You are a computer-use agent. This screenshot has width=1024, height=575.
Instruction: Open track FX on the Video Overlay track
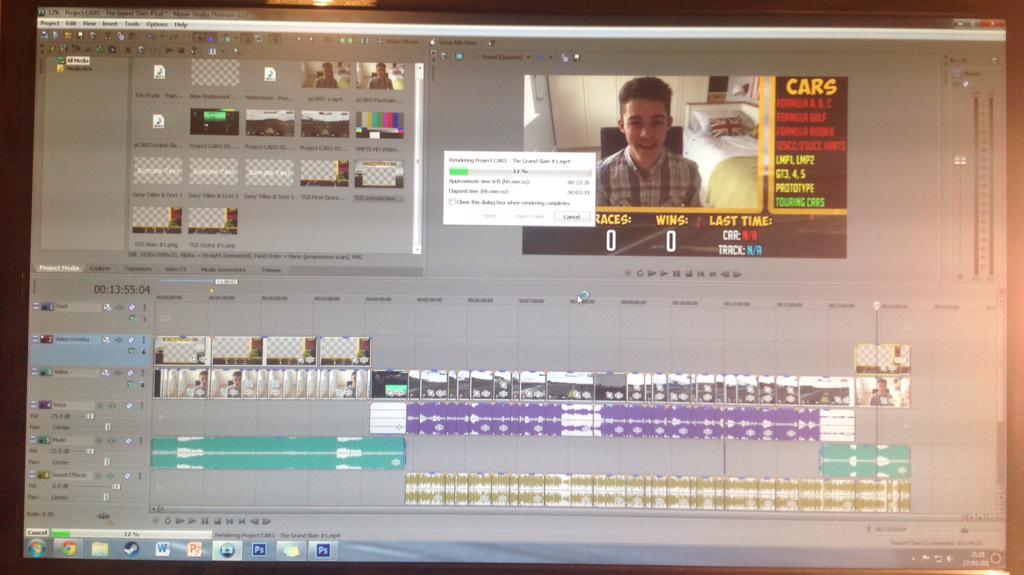pyautogui.click(x=118, y=340)
